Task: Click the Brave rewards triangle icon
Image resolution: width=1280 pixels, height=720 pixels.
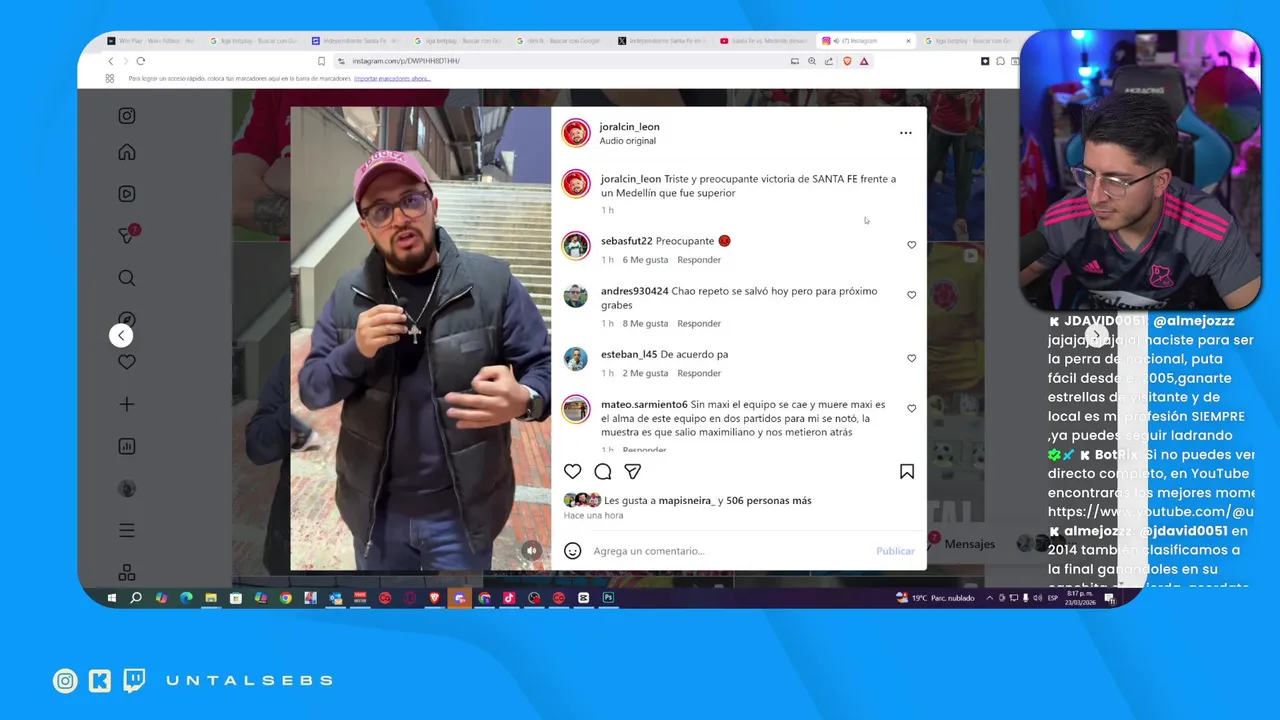Action: point(864,61)
